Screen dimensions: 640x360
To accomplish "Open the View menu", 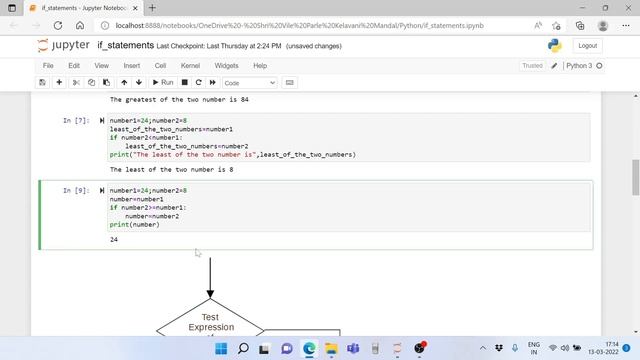I will point(102,66).
